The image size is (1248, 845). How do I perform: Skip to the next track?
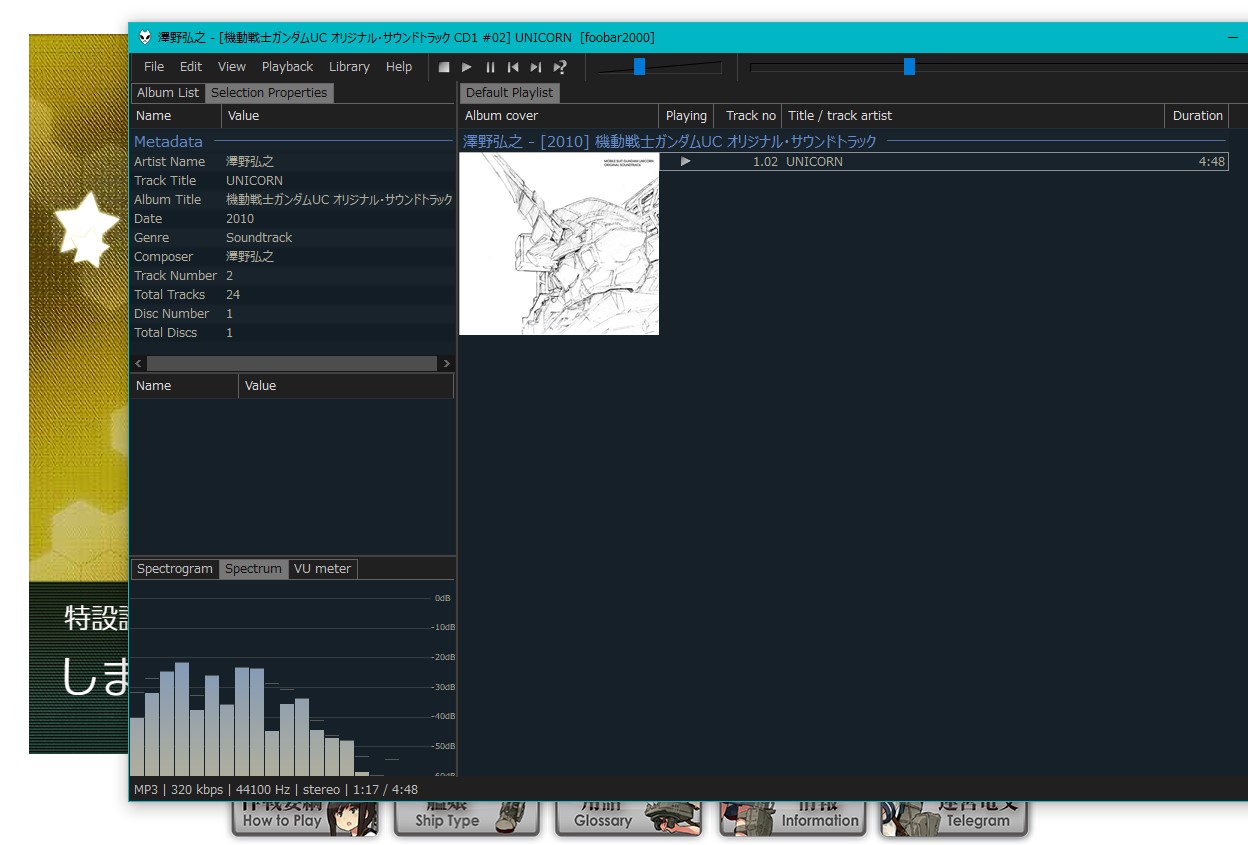(x=536, y=67)
